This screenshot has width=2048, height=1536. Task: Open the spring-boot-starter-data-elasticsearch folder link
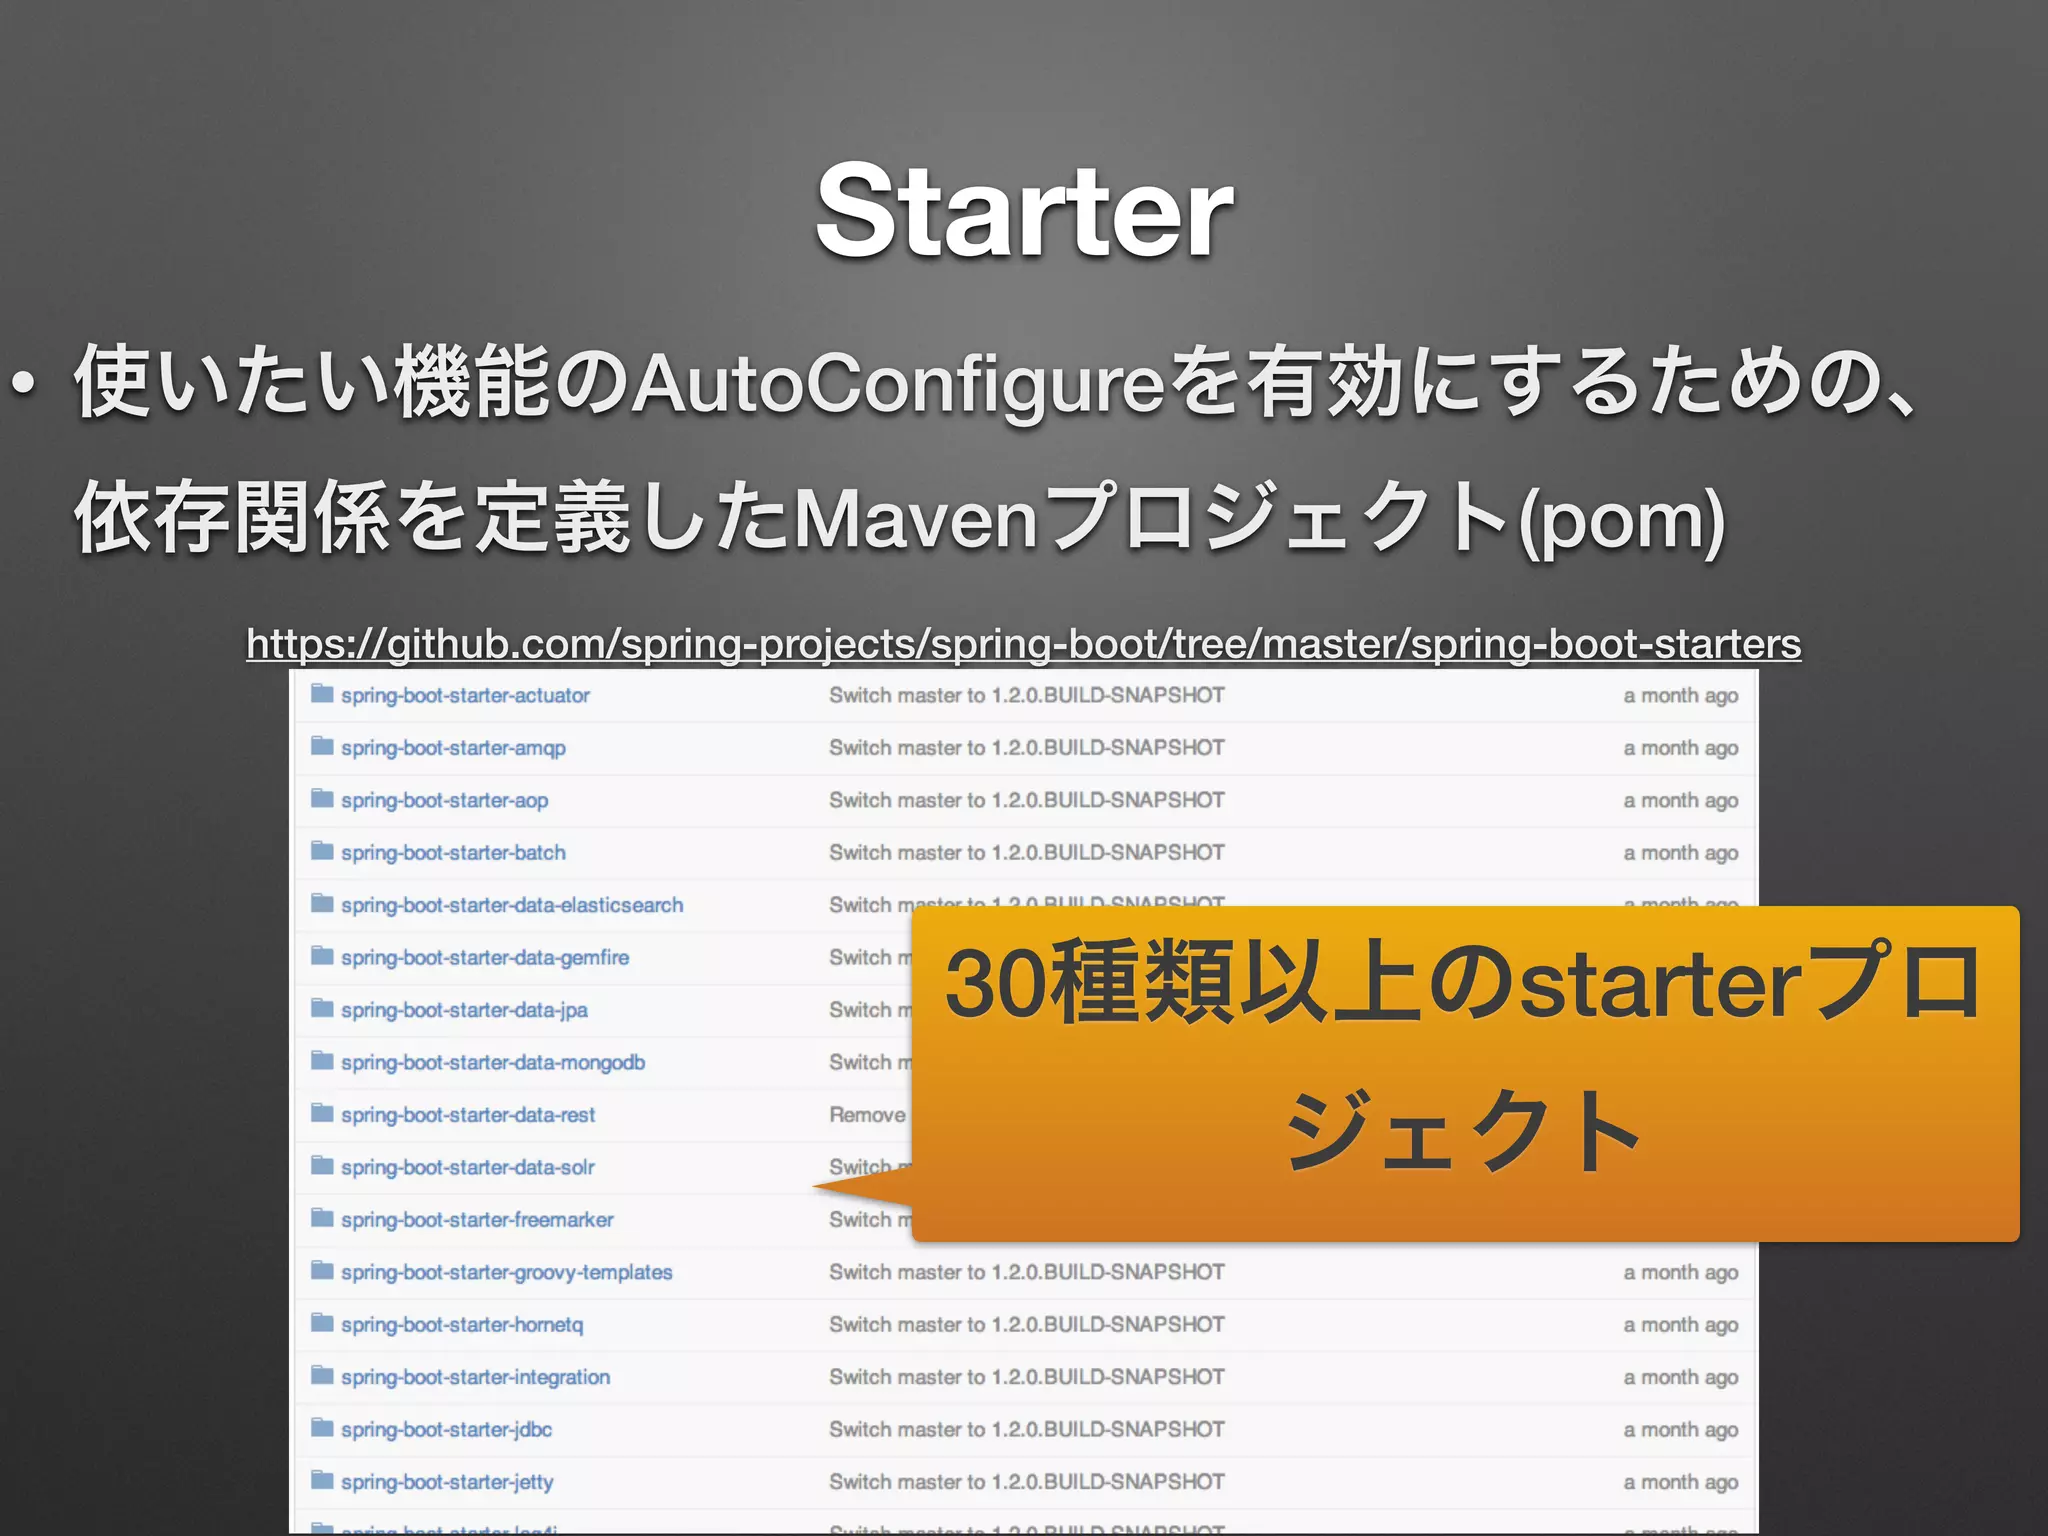click(512, 905)
